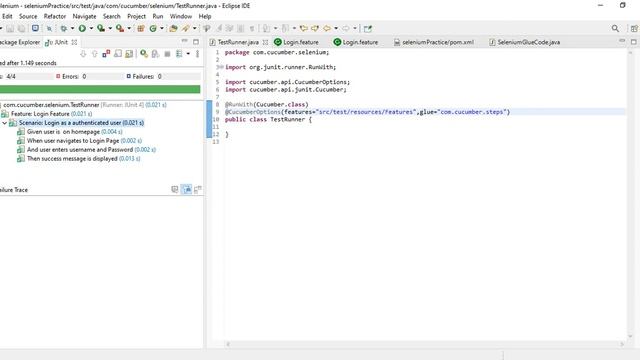Screen dimensions: 640x360
Task: Open the Navigate menu
Action: pyautogui.click(x=84, y=16)
